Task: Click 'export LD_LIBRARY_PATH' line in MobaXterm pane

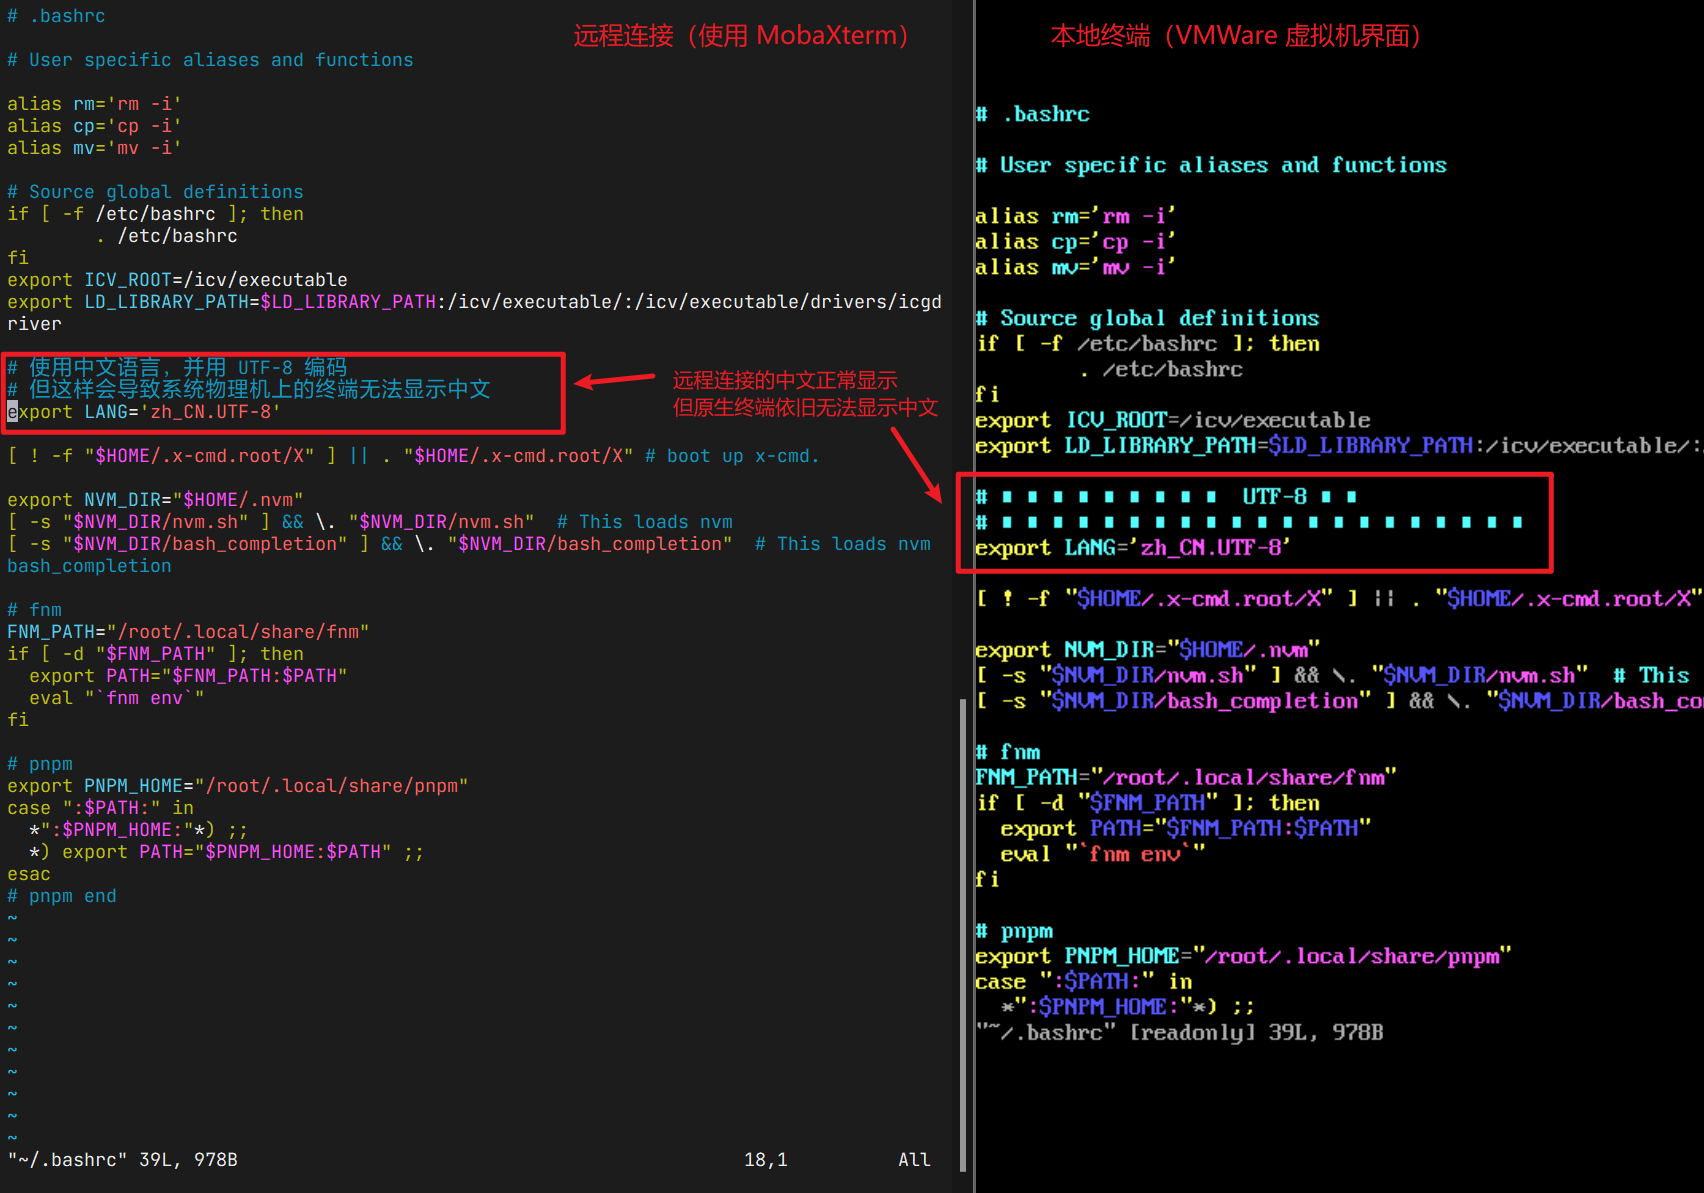Action: point(474,302)
